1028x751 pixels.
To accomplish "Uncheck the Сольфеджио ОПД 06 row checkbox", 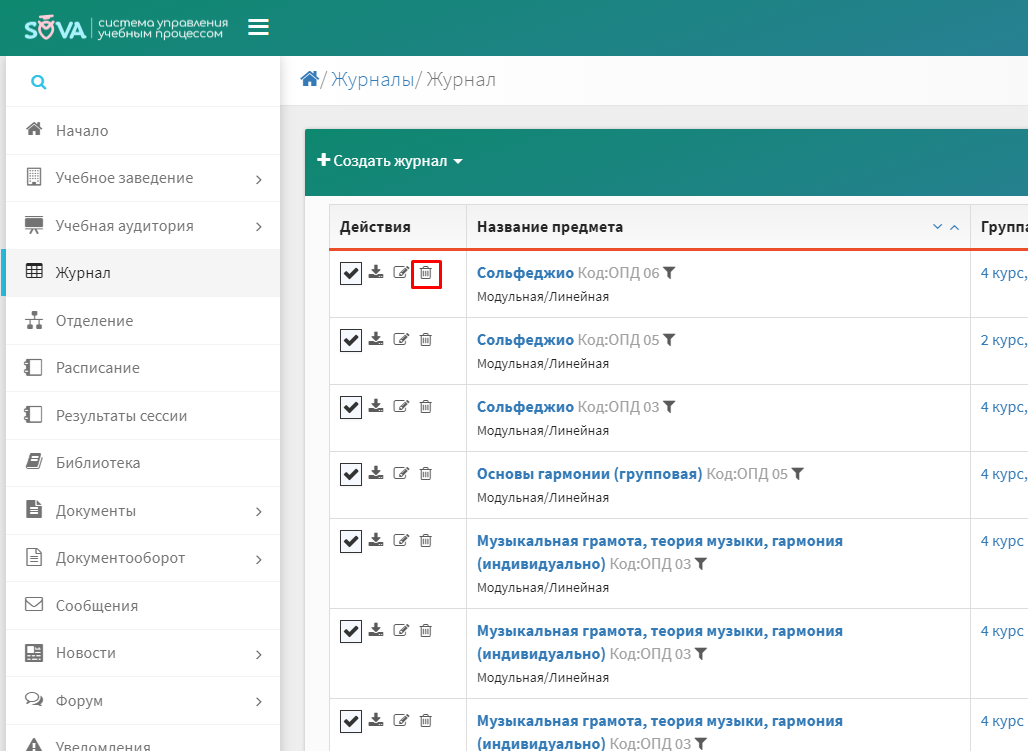I will (351, 273).
